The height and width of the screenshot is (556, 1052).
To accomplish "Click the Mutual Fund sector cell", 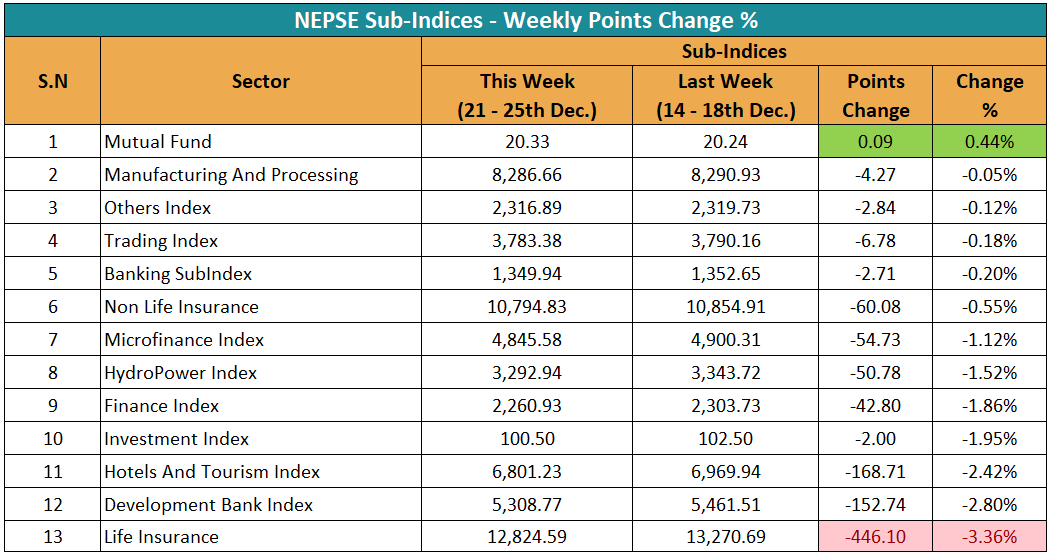I will (x=158, y=142).
